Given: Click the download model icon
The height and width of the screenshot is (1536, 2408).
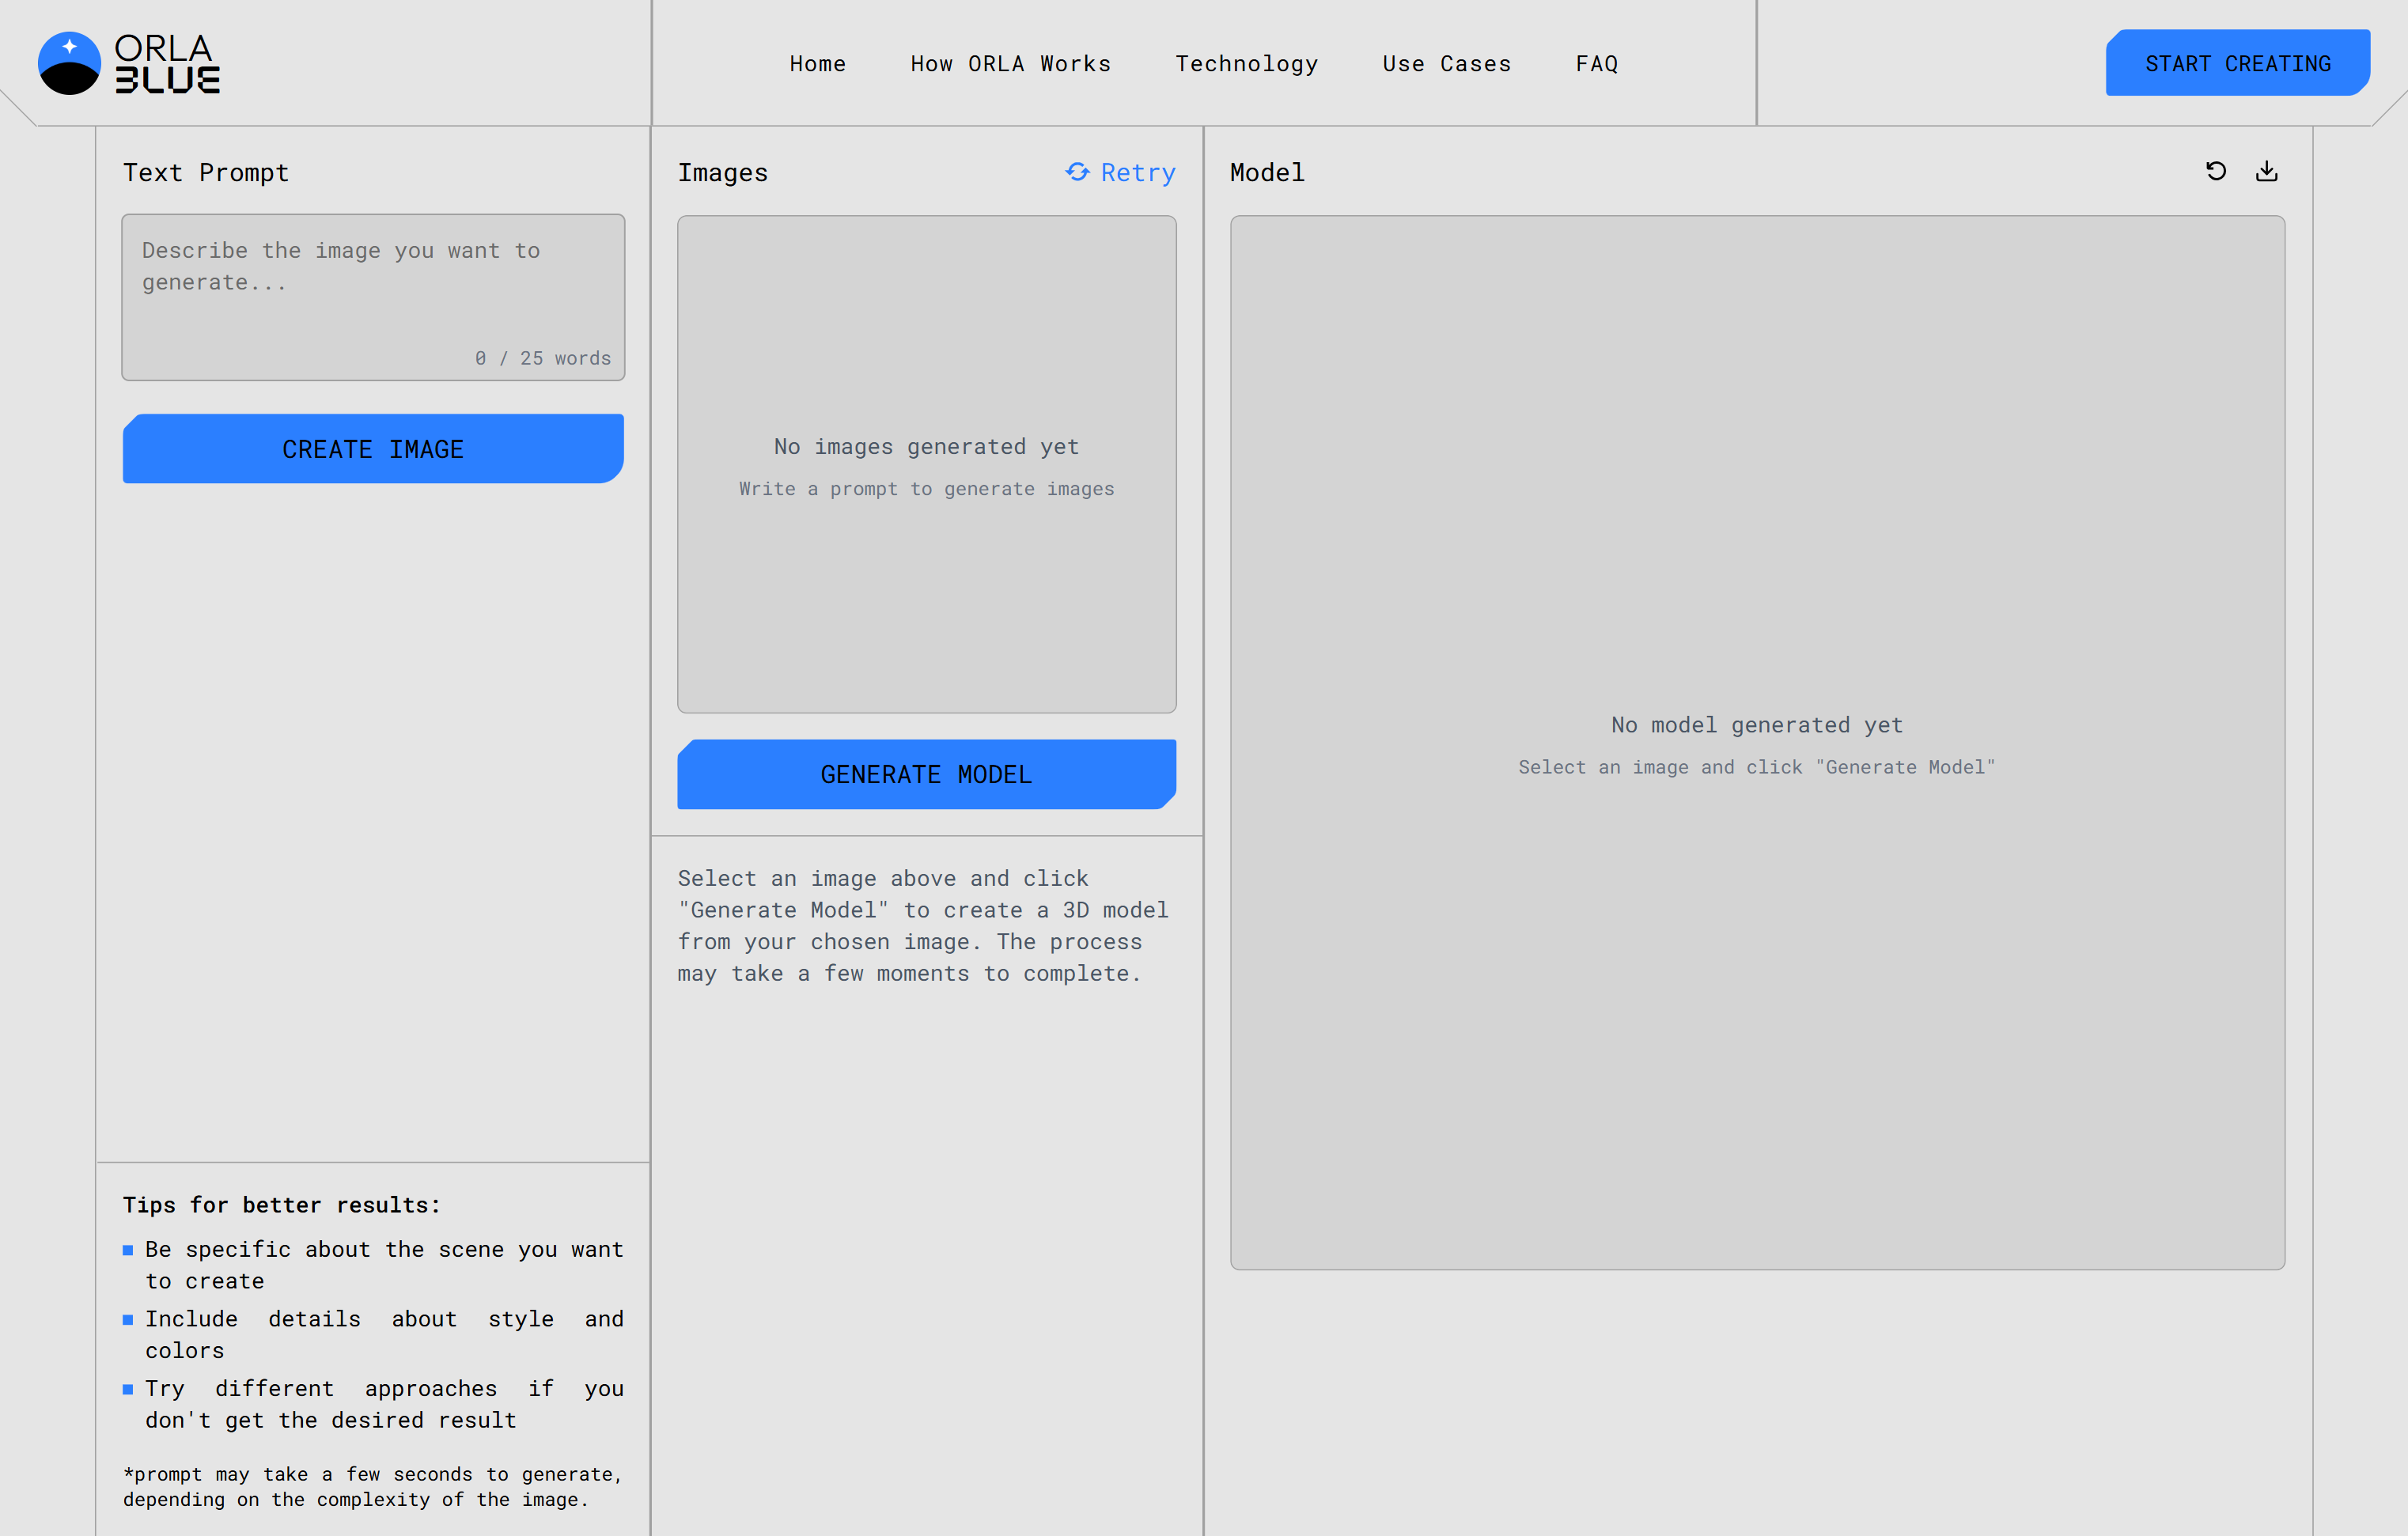Looking at the screenshot, I should coord(2267,171).
